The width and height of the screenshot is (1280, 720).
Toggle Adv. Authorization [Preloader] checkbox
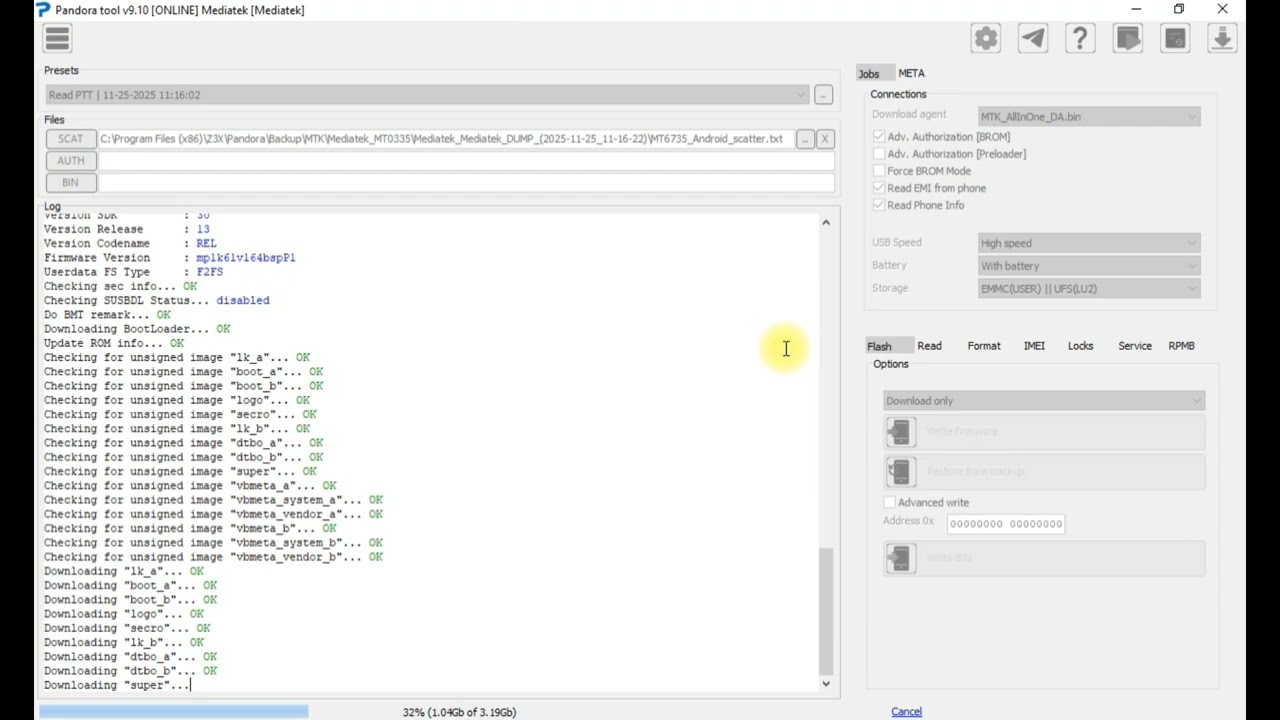tap(879, 154)
